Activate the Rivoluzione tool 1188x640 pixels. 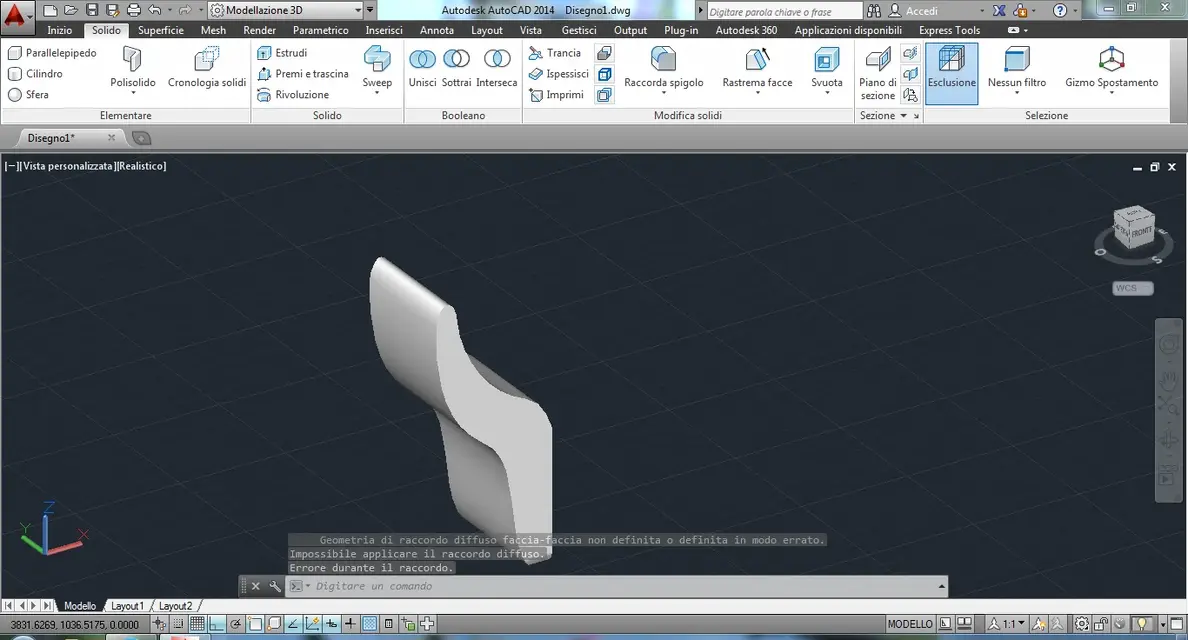[x=293, y=95]
